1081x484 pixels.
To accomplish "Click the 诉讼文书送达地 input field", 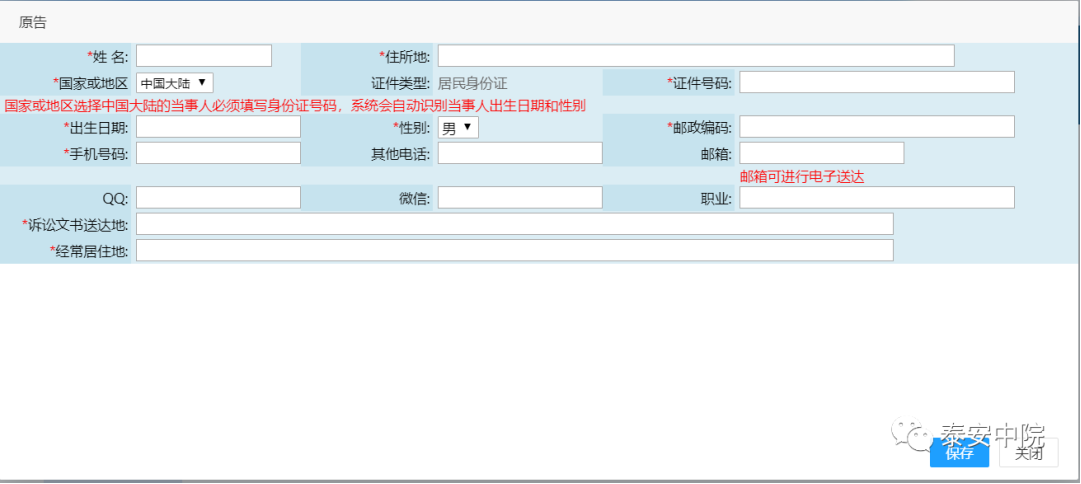I will pos(515,224).
